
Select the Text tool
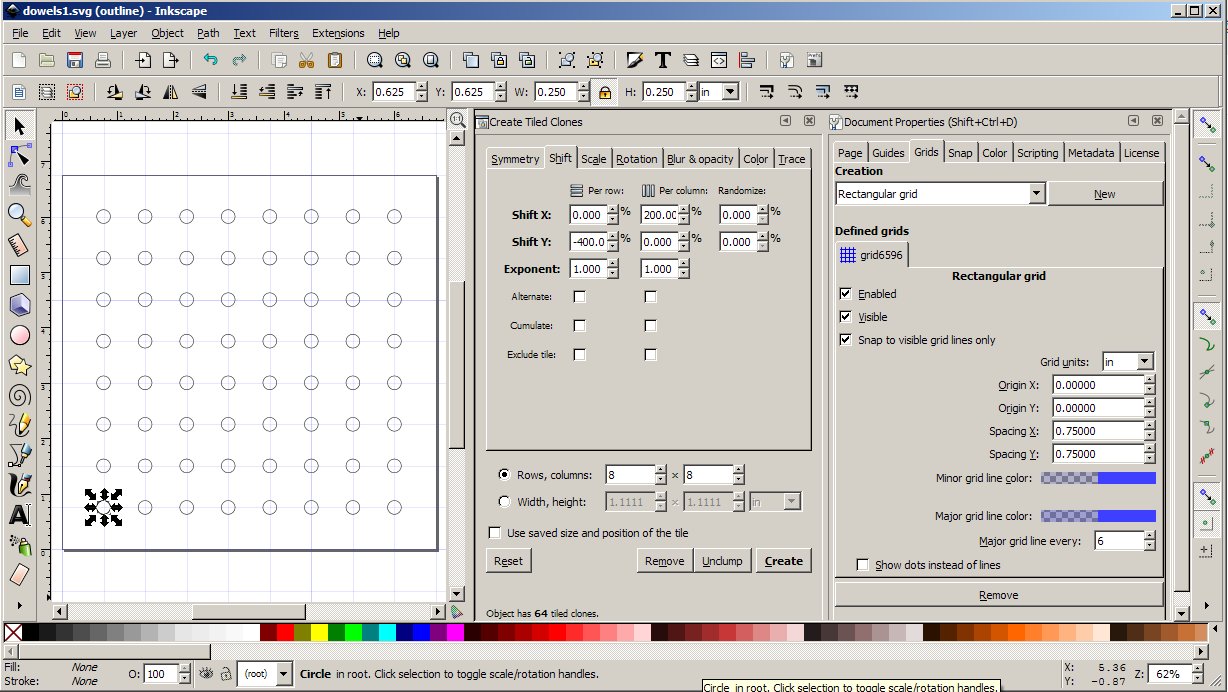[19, 515]
